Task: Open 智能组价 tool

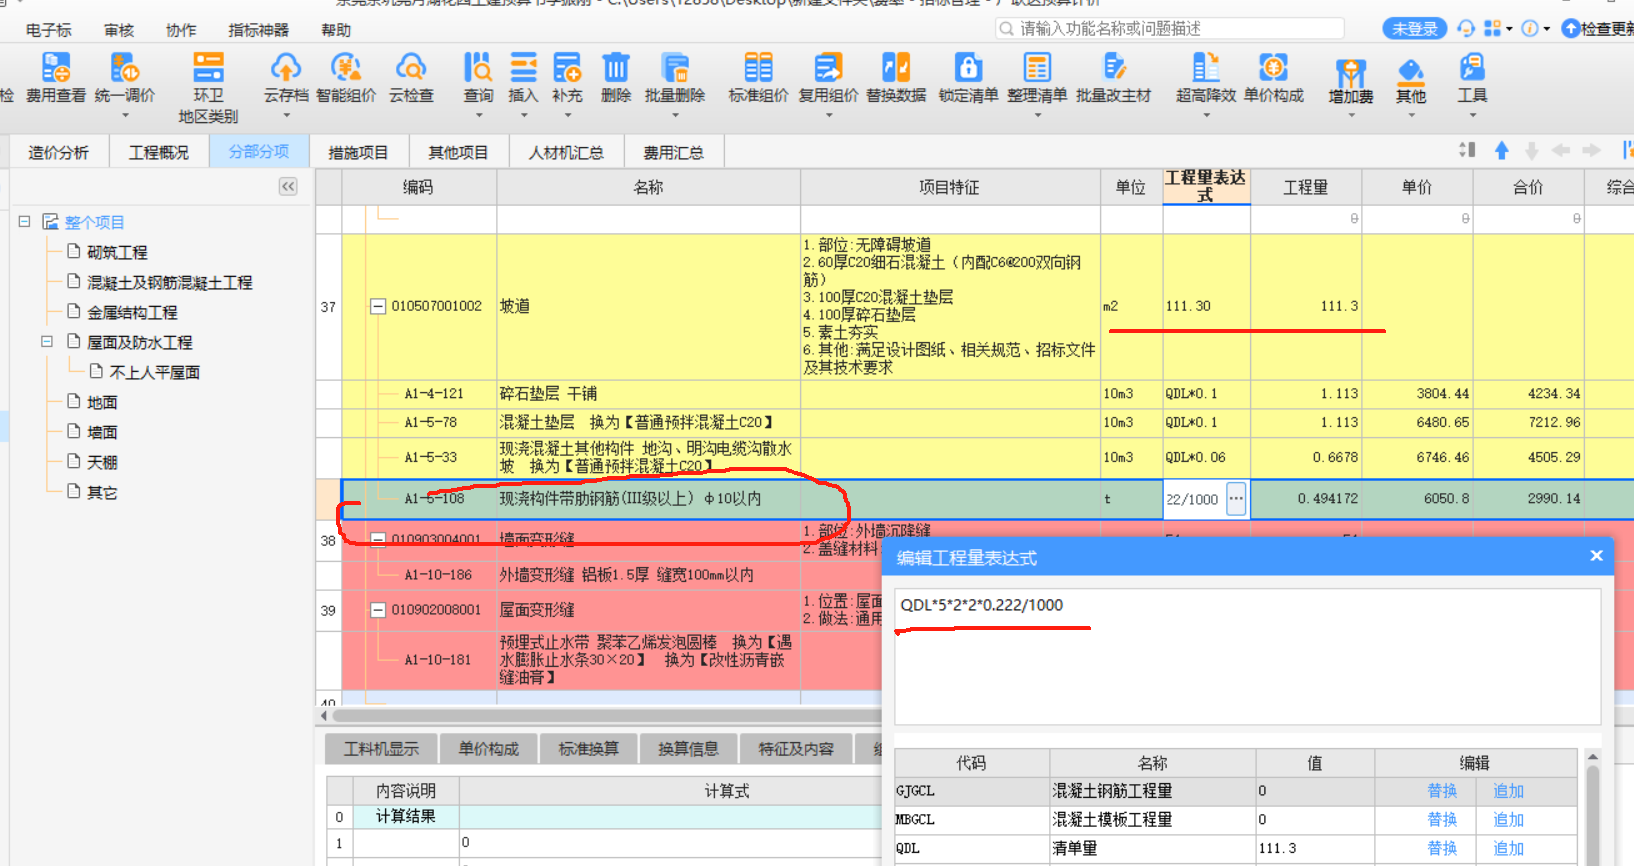Action: 346,78
